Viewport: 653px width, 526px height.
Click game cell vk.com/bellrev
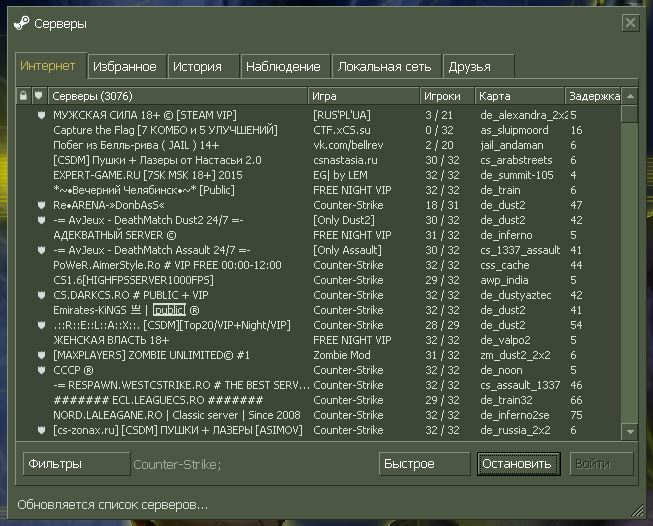coord(348,145)
